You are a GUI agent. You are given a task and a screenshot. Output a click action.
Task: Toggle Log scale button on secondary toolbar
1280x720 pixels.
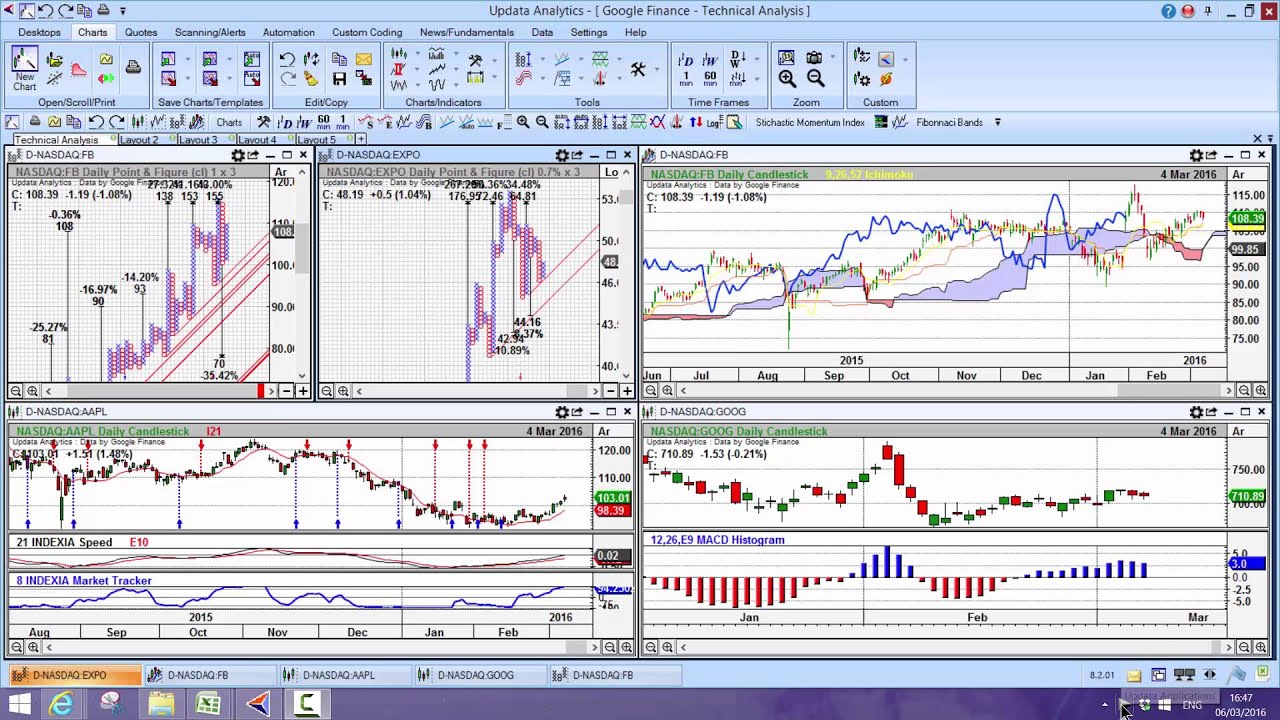click(713, 122)
